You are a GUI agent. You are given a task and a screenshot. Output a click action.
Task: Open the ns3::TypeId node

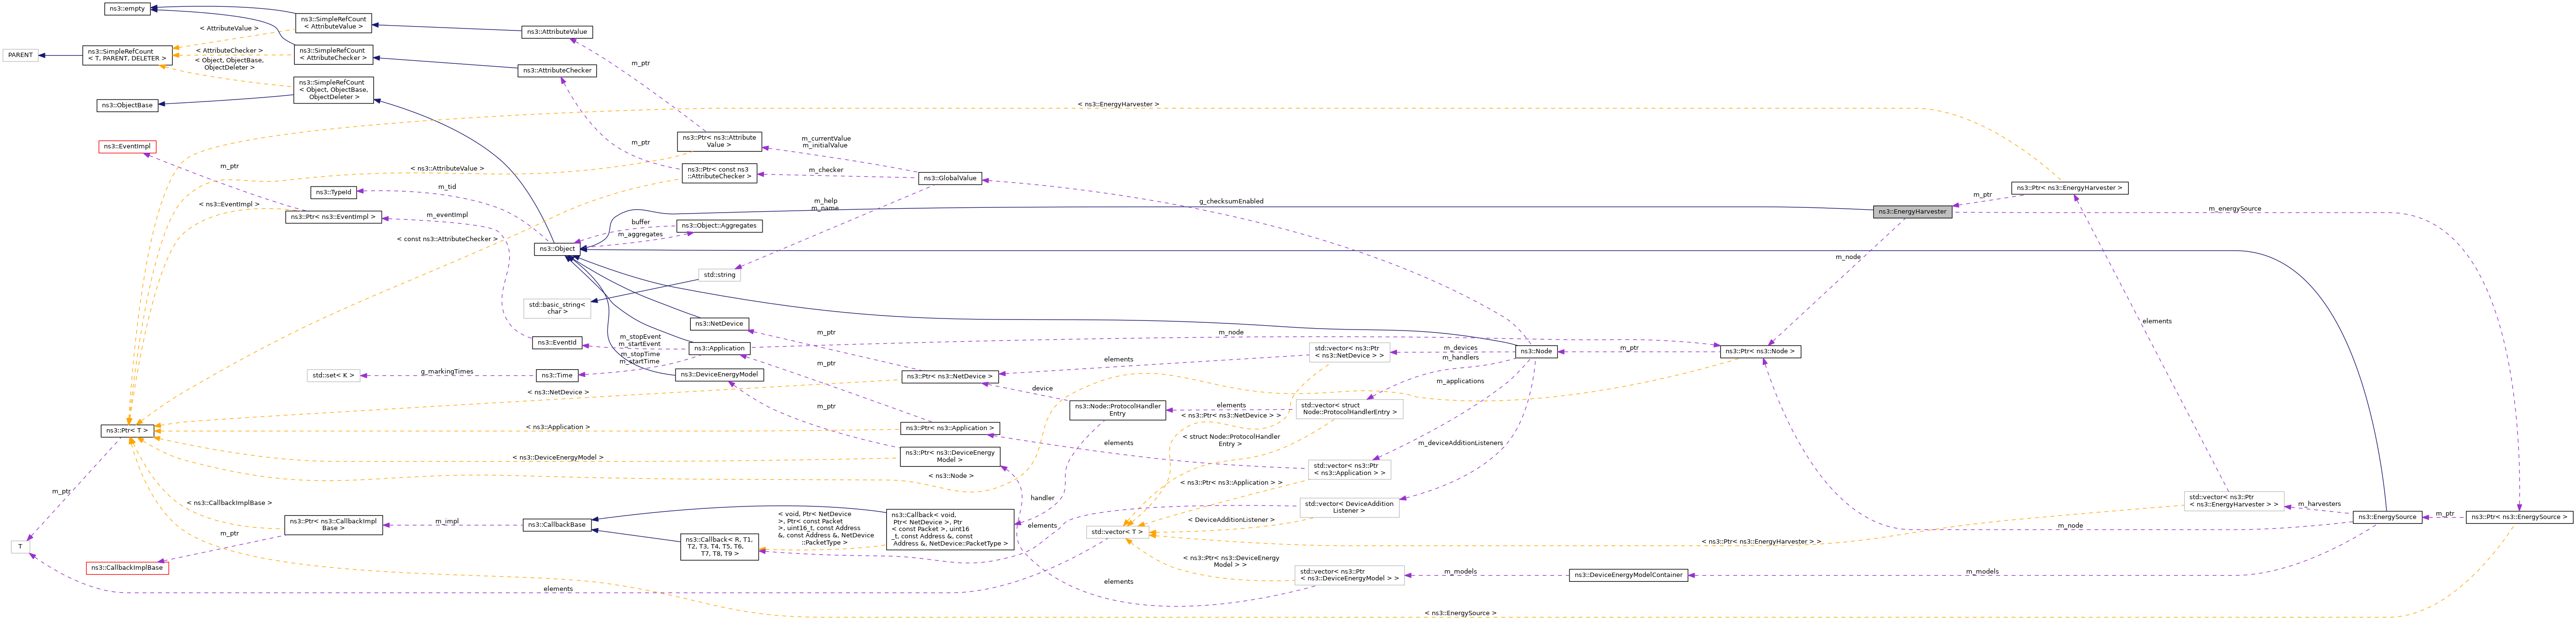pos(333,192)
